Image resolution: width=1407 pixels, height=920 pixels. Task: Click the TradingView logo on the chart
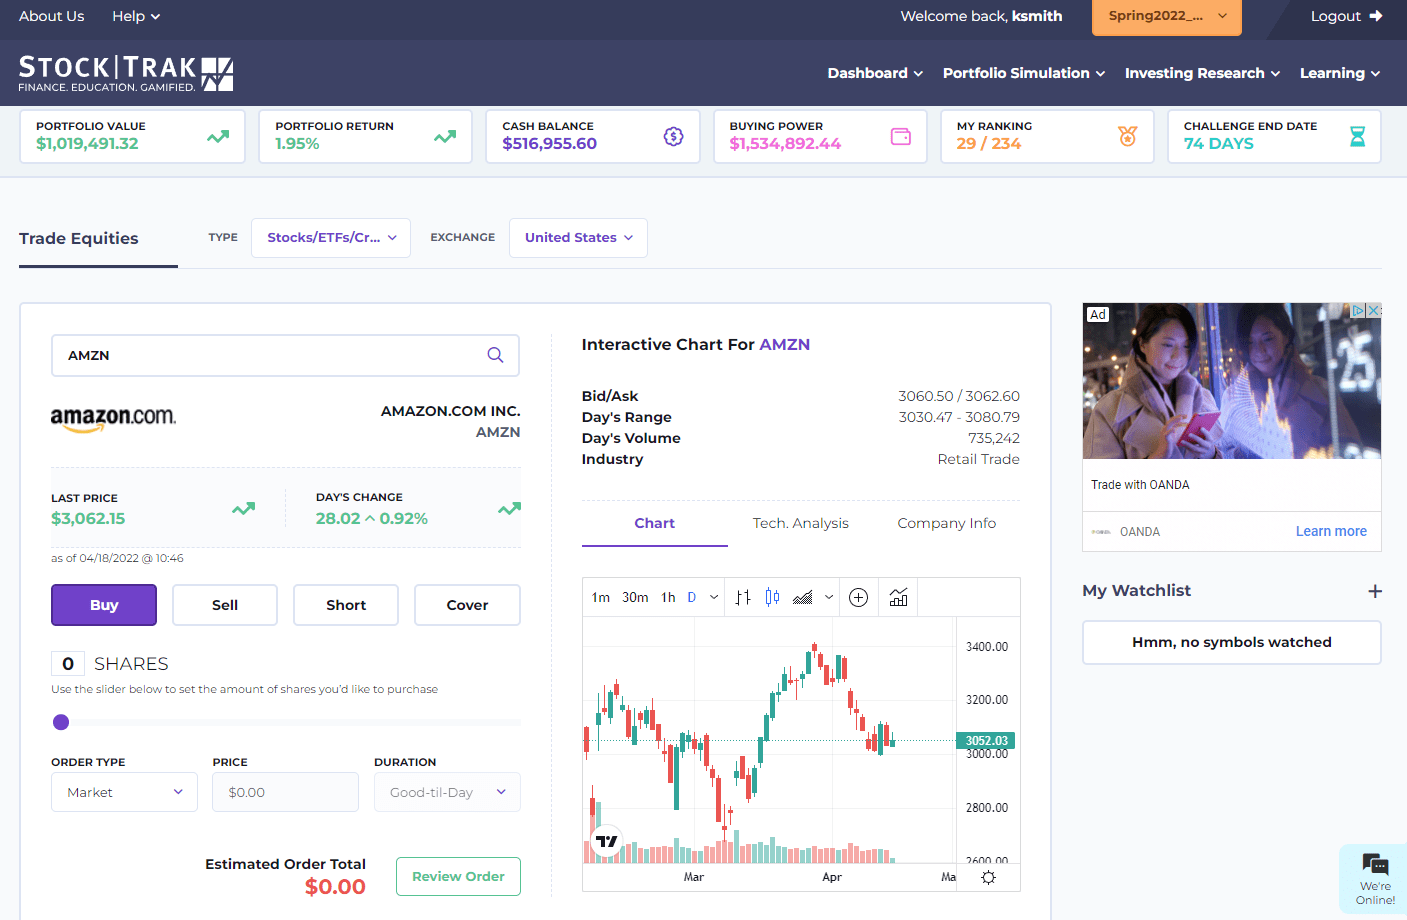[x=605, y=843]
